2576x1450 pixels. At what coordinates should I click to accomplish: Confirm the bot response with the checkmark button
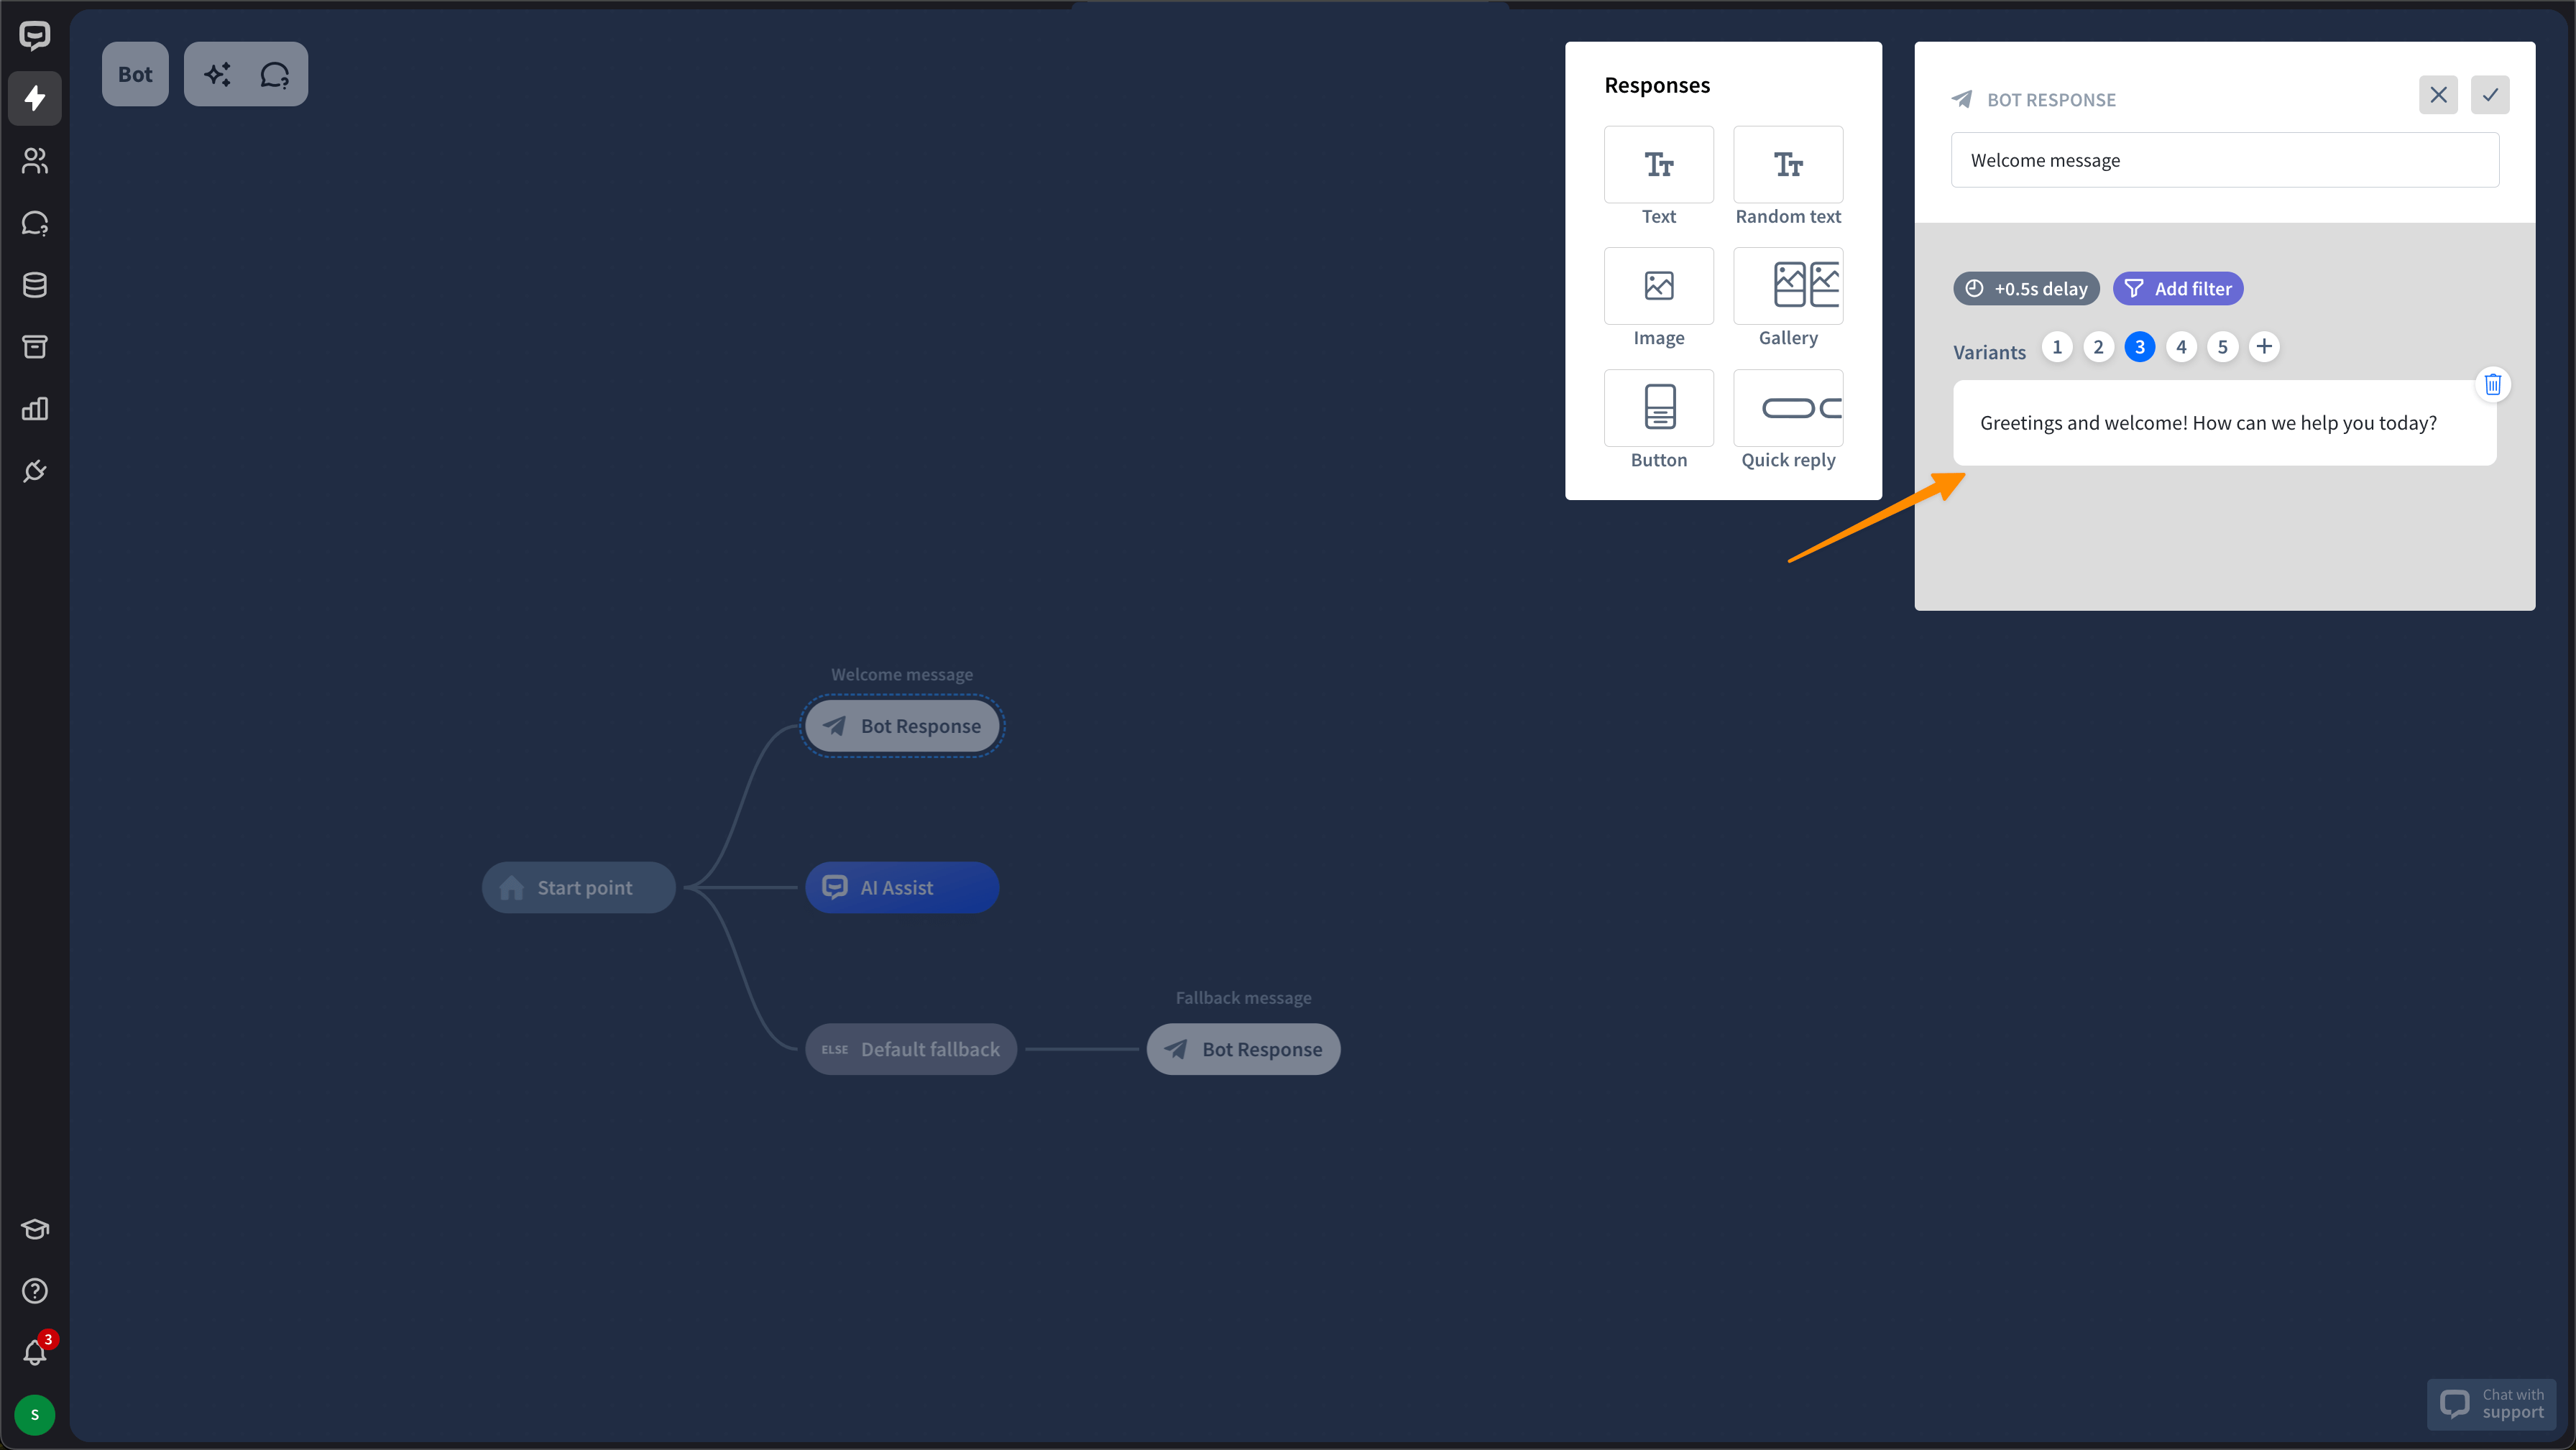click(x=2490, y=95)
